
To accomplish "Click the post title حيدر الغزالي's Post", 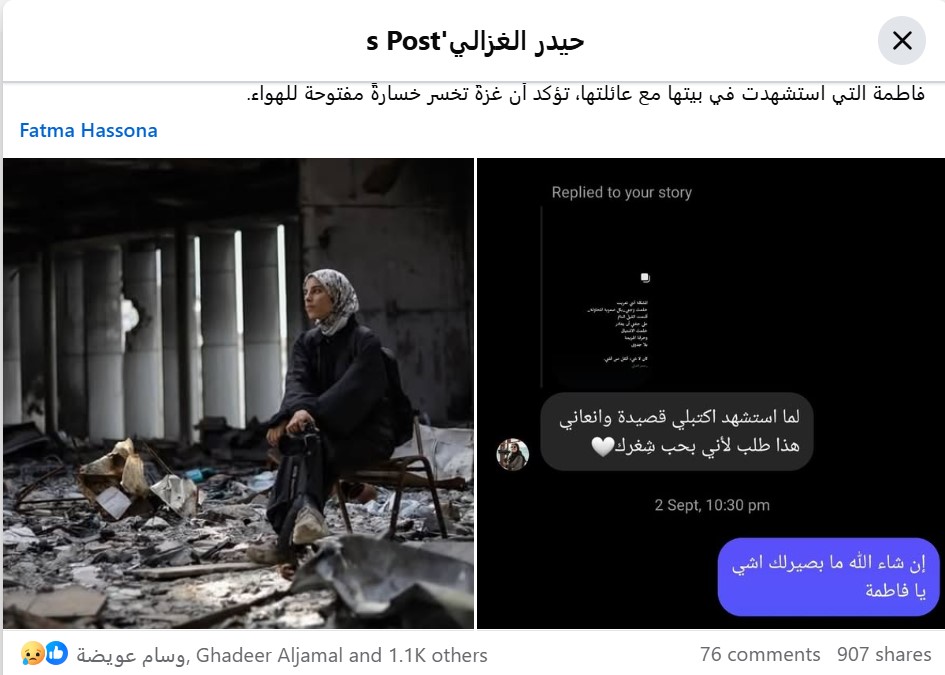I will point(475,41).
